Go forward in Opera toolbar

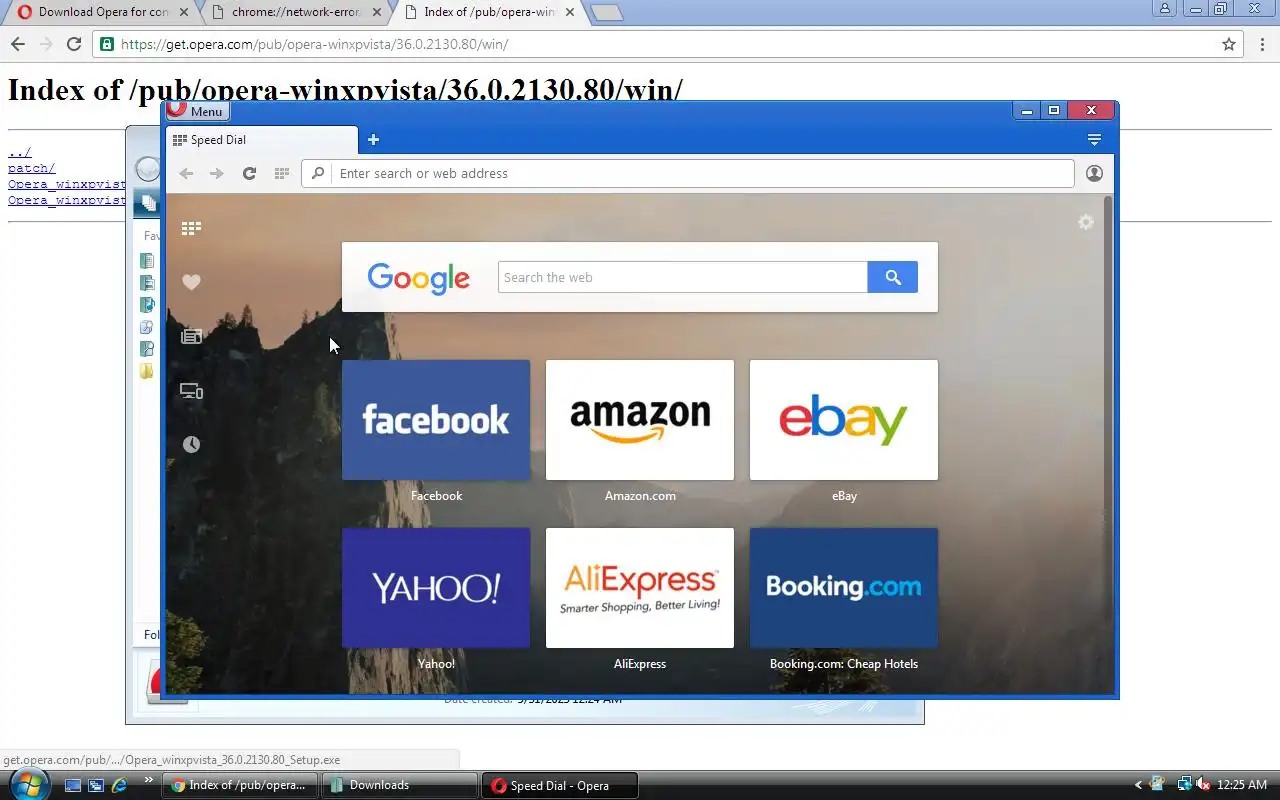217,173
